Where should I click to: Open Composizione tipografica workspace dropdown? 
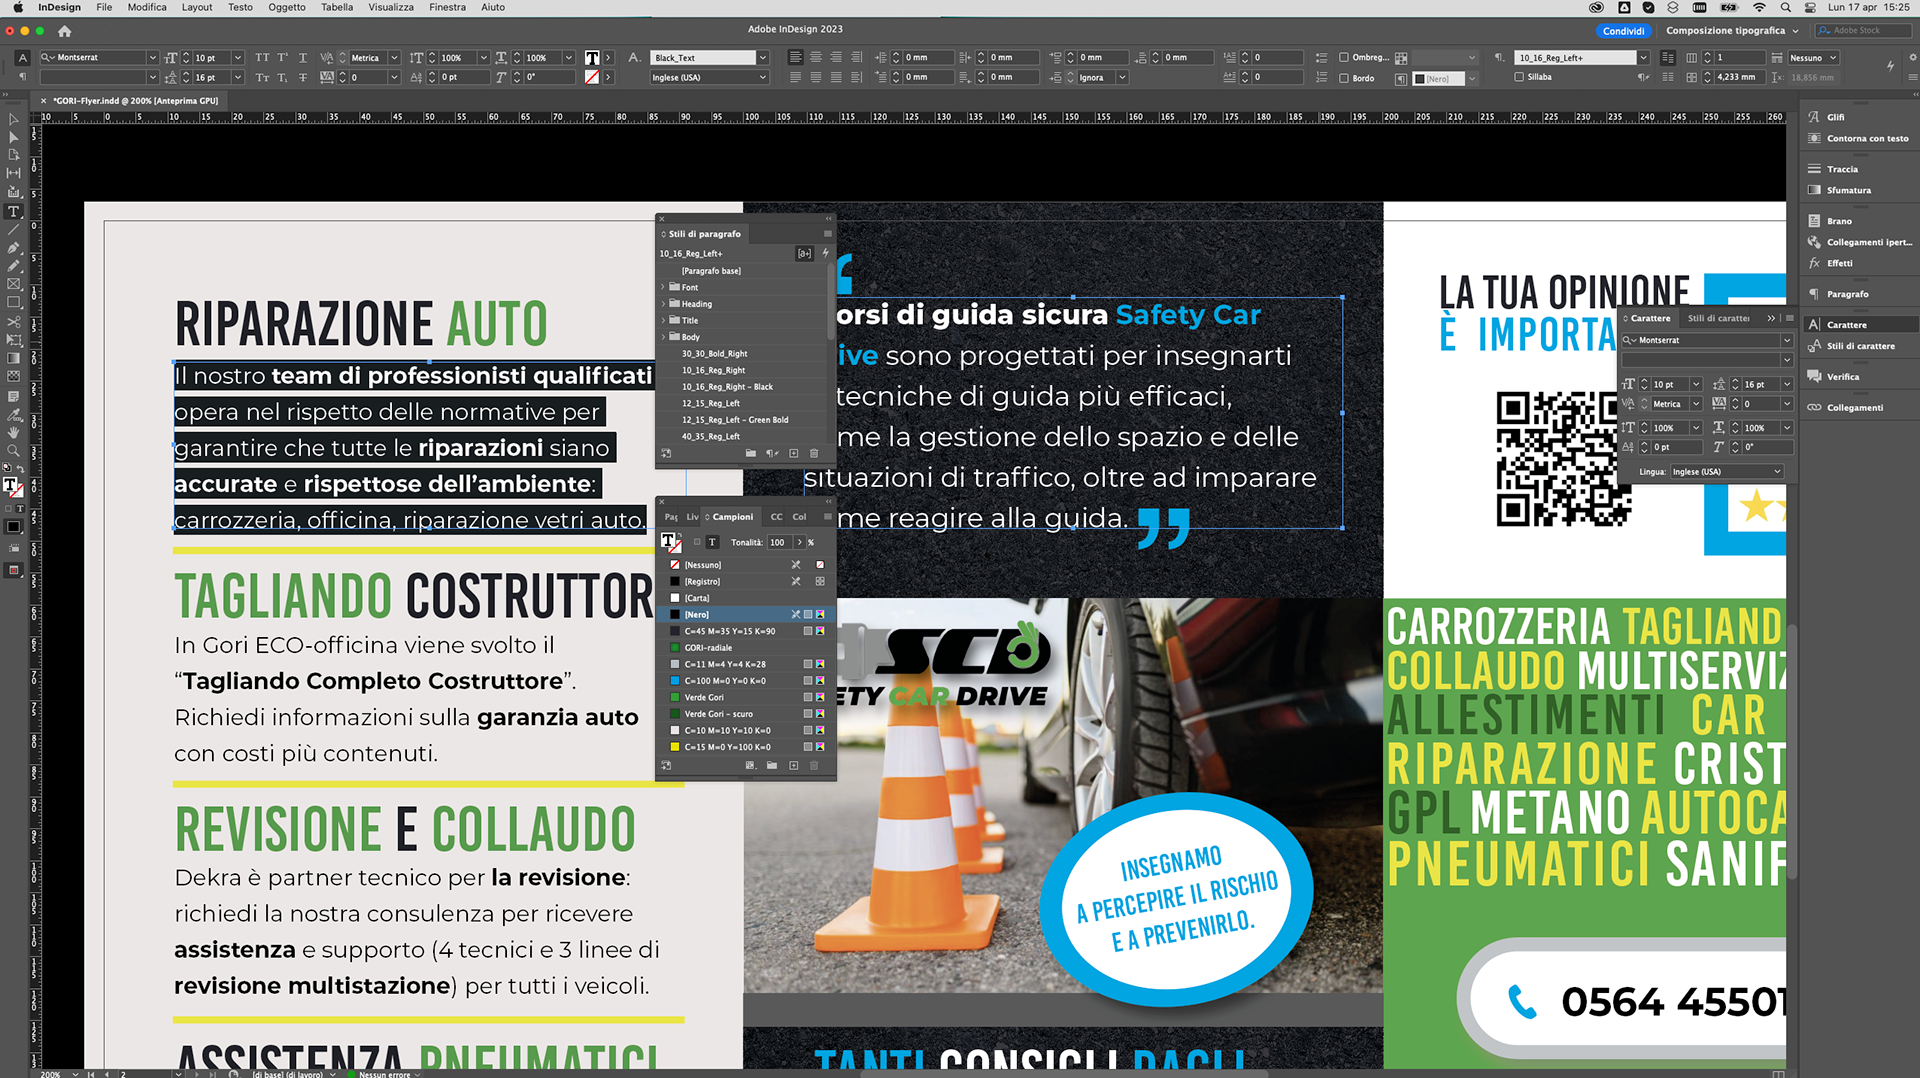[x=1732, y=31]
